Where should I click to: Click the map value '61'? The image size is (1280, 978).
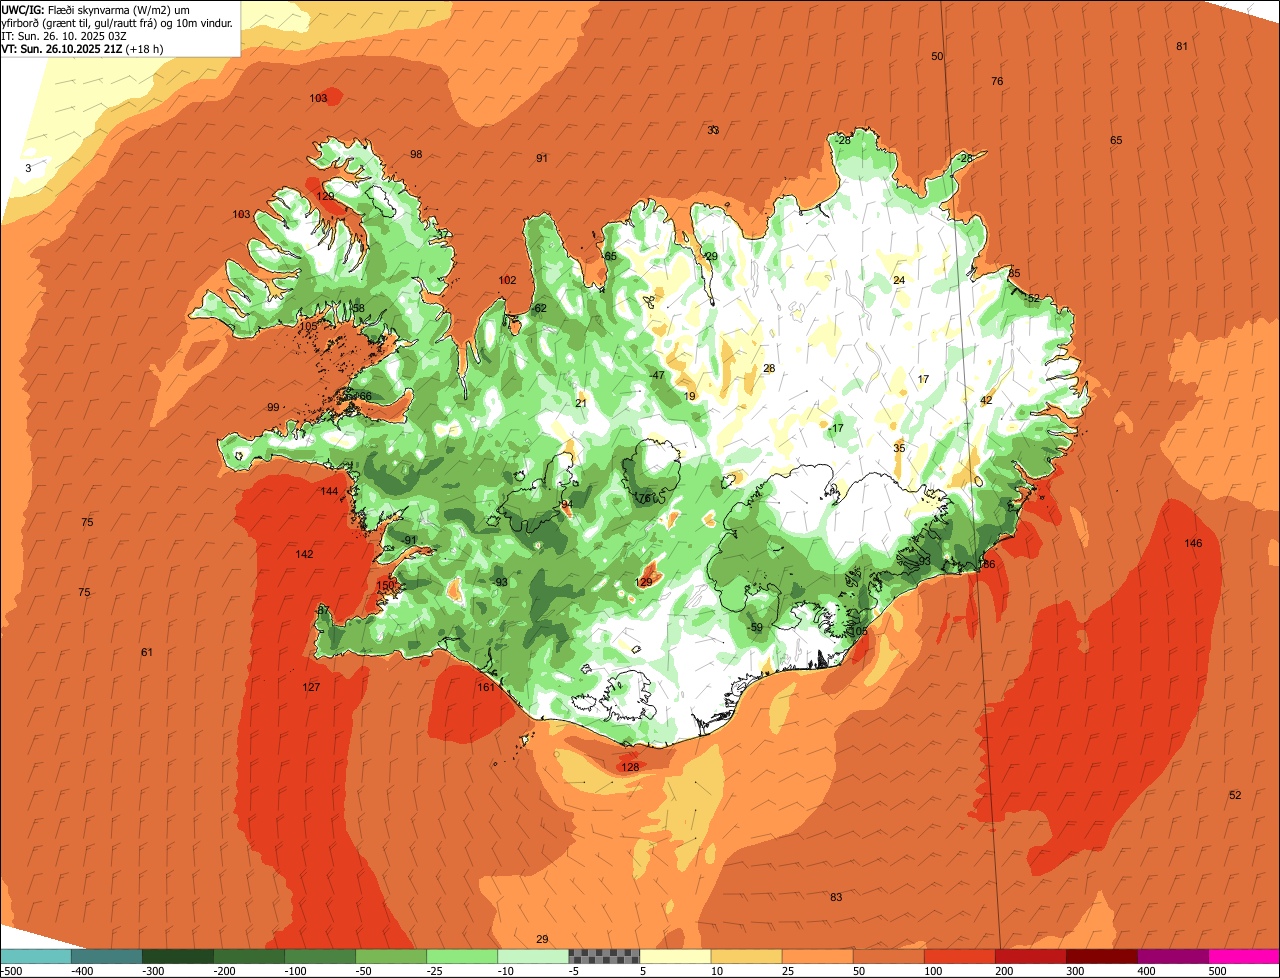pyautogui.click(x=147, y=652)
